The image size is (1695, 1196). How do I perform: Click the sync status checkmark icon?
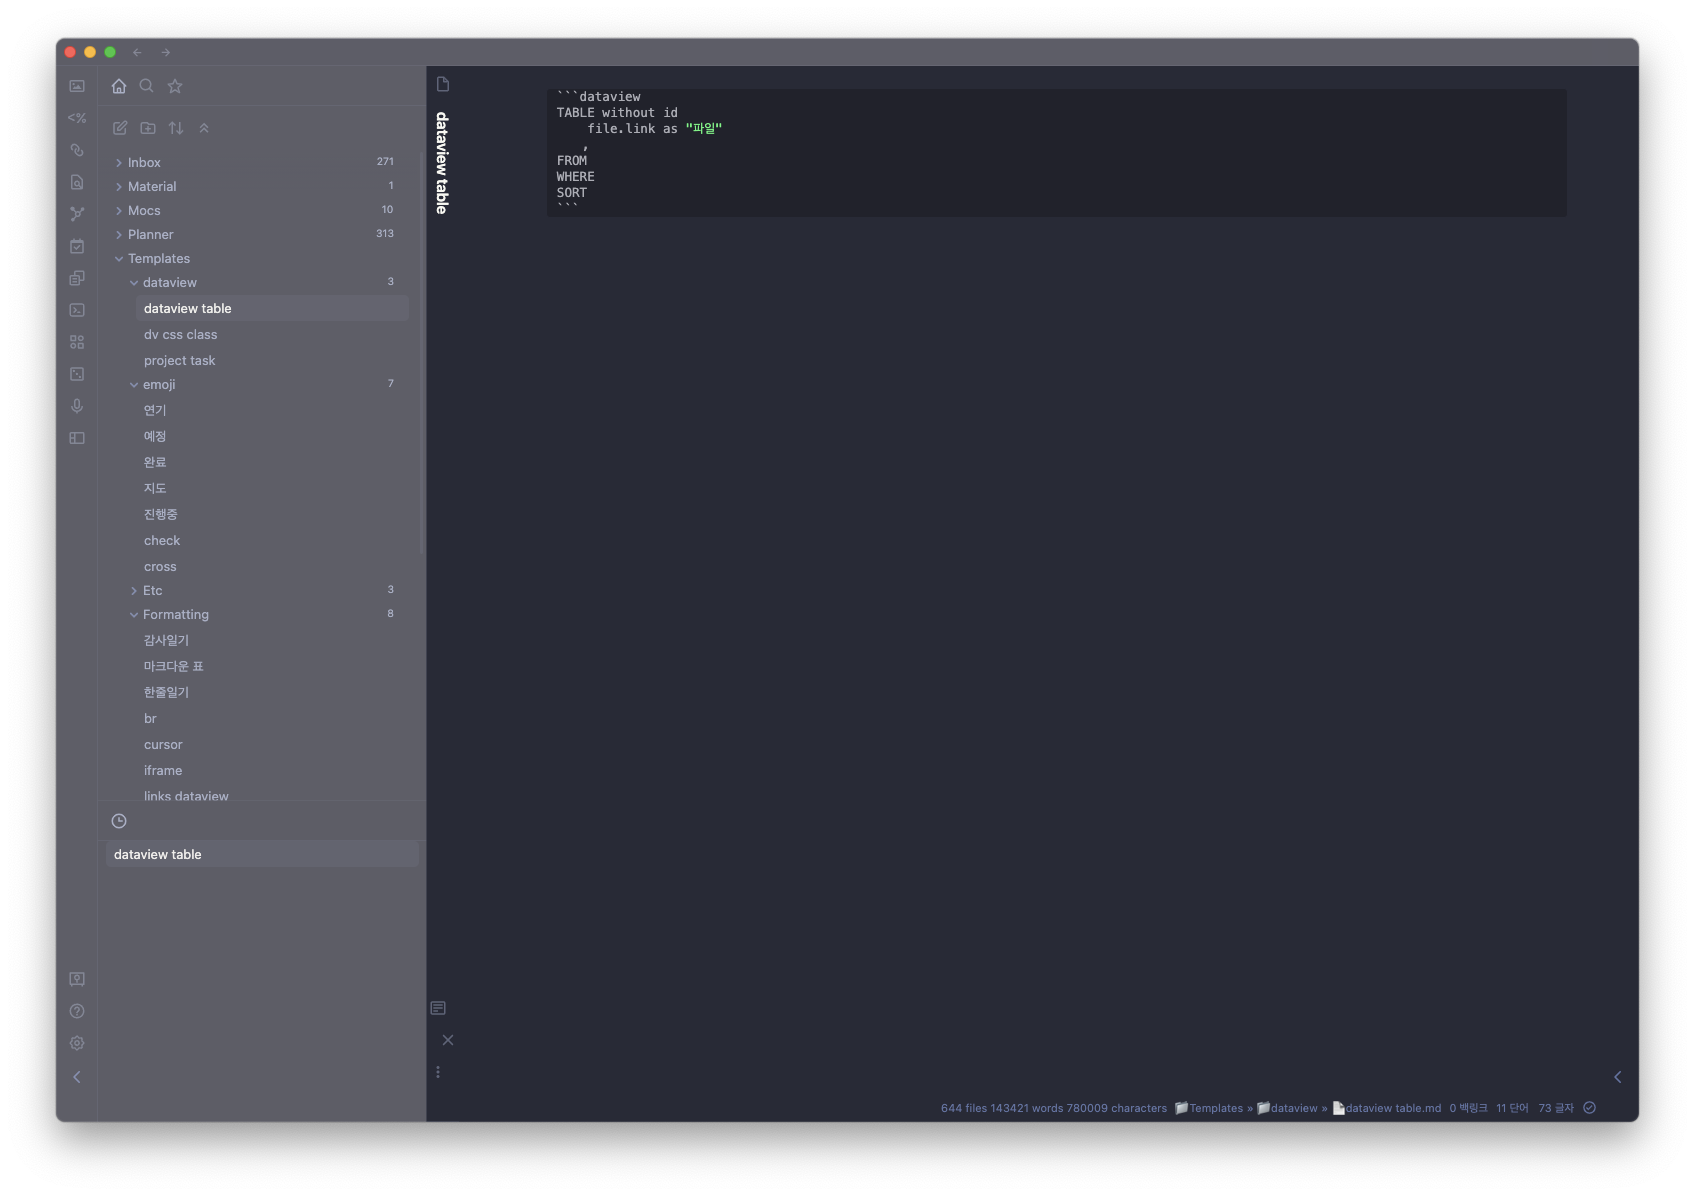[x=1590, y=1108]
